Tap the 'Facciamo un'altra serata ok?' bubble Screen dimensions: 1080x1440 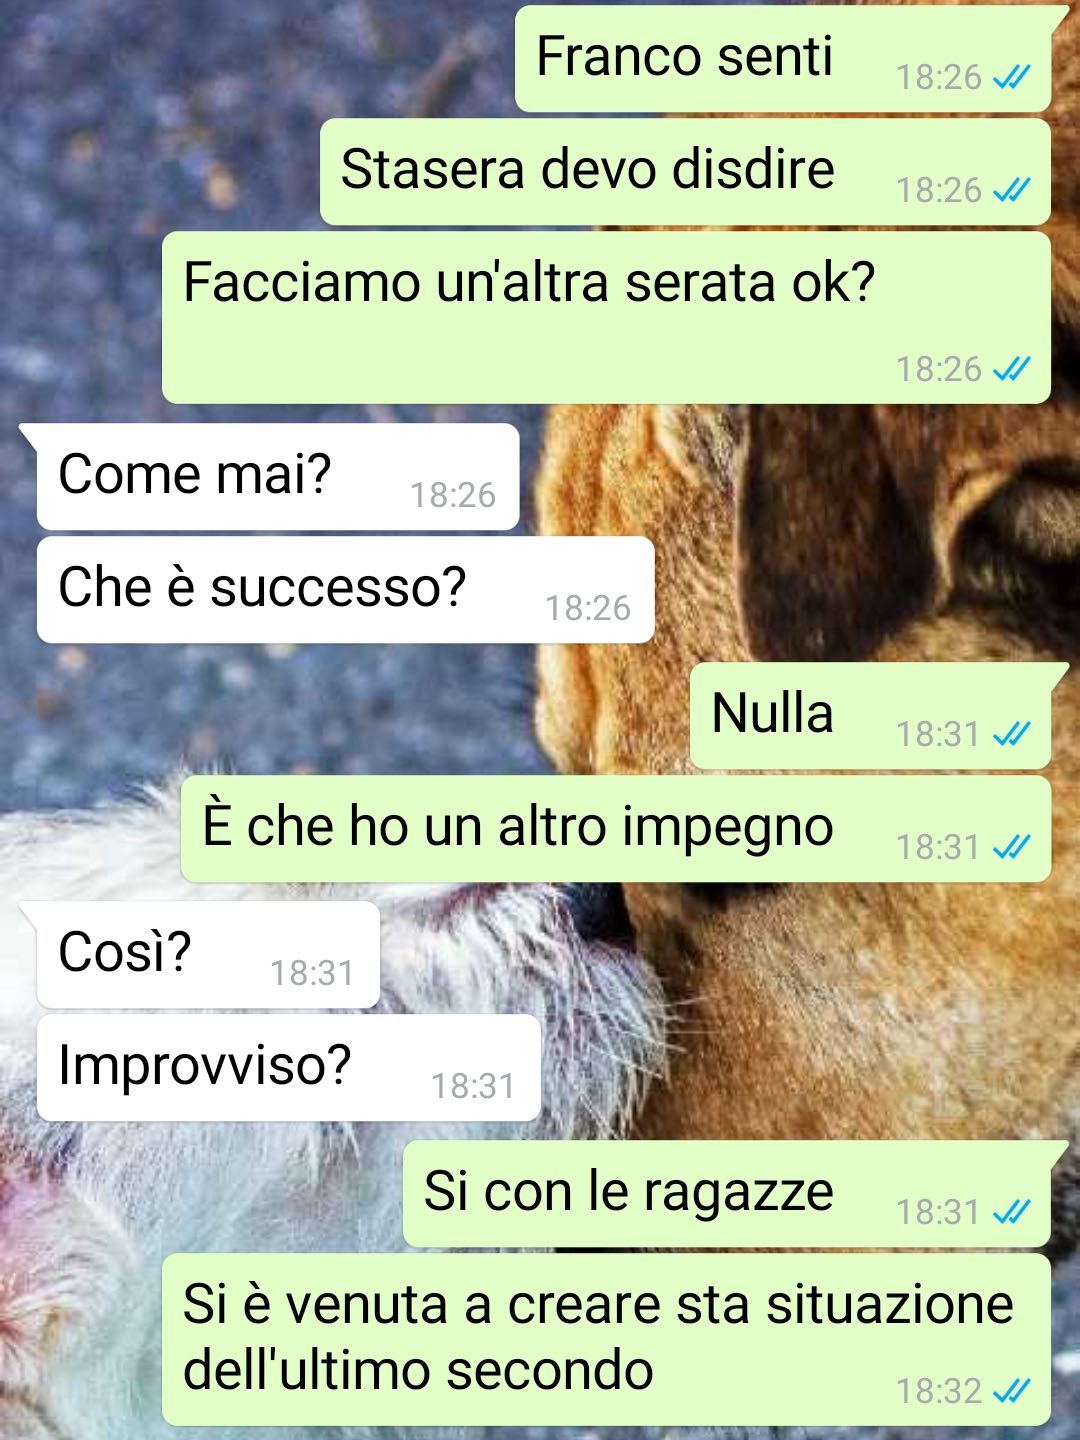point(606,318)
